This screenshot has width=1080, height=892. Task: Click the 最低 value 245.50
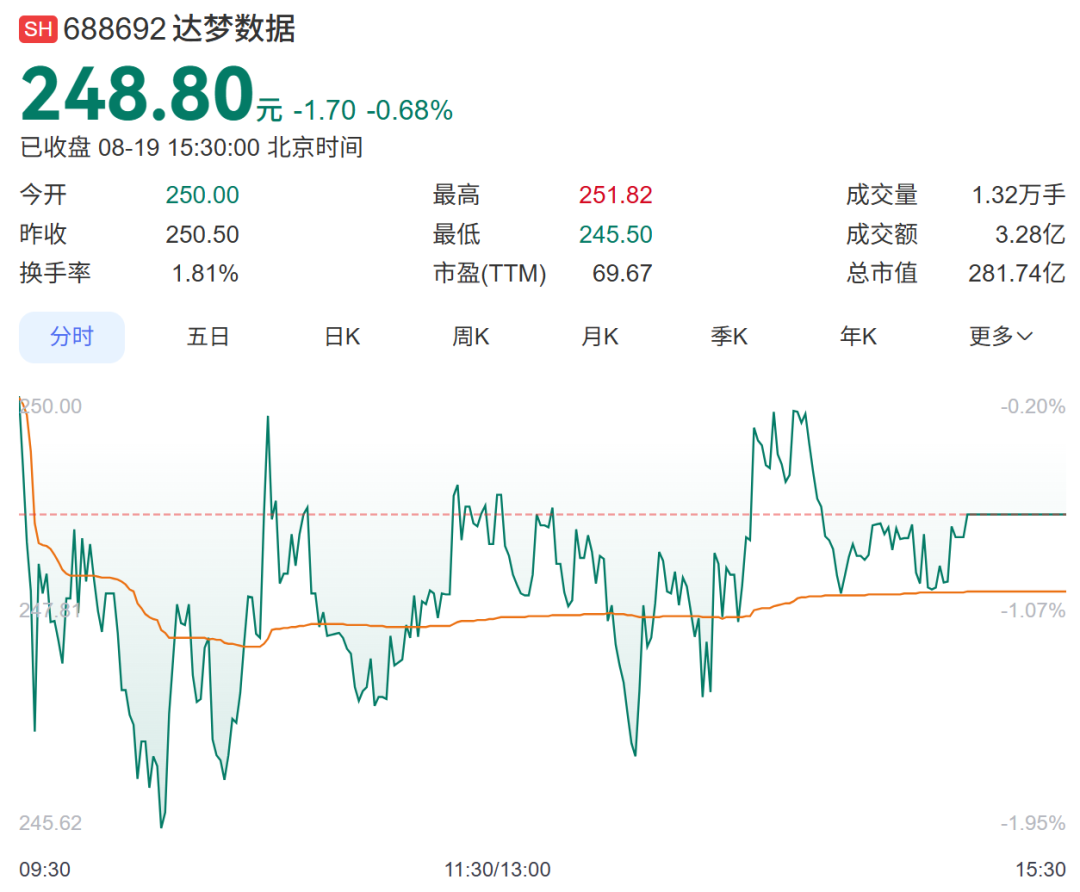click(615, 235)
